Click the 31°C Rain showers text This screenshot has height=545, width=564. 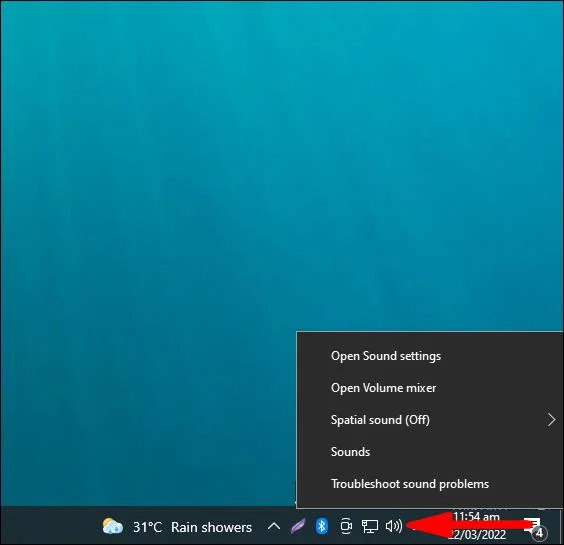[x=192, y=527]
